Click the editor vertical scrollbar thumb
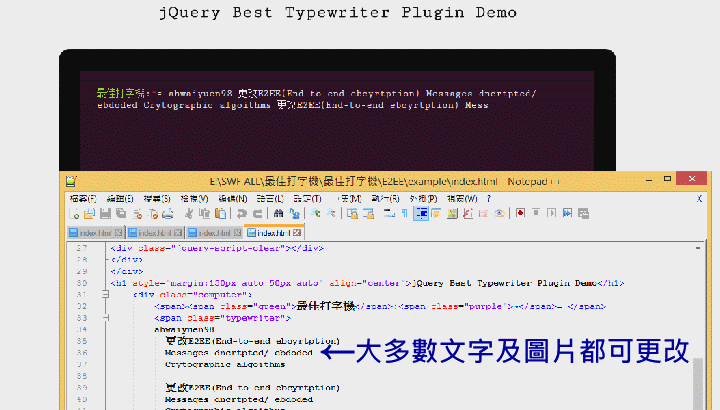The image size is (720, 410). (698, 383)
